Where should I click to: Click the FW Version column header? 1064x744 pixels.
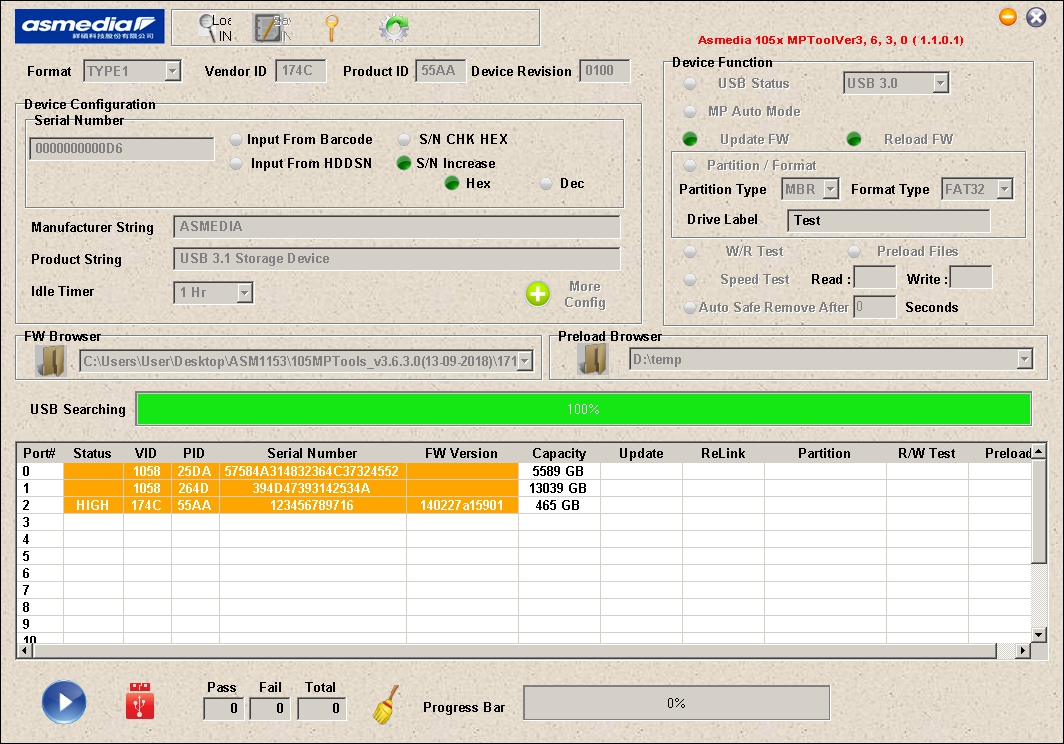click(x=461, y=453)
